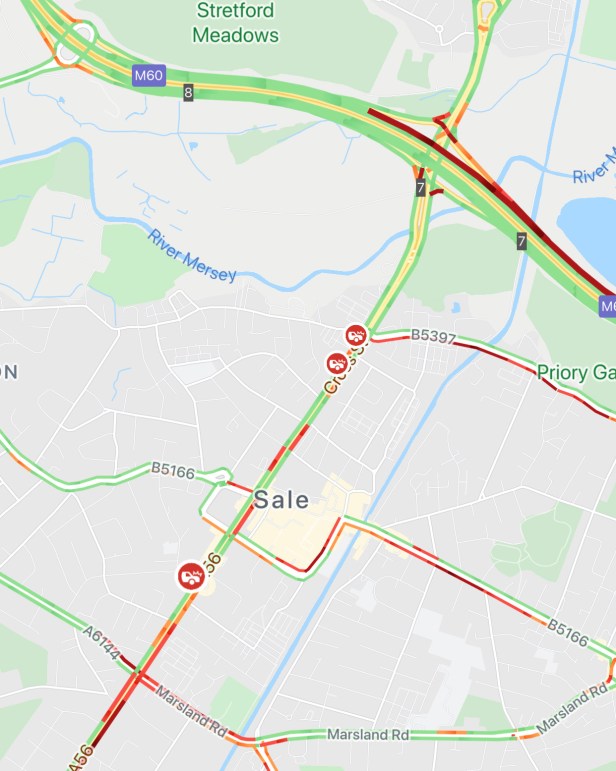Click the purple M60 motorway shield near Stretford Meadows
This screenshot has height=771, width=616.
click(149, 75)
